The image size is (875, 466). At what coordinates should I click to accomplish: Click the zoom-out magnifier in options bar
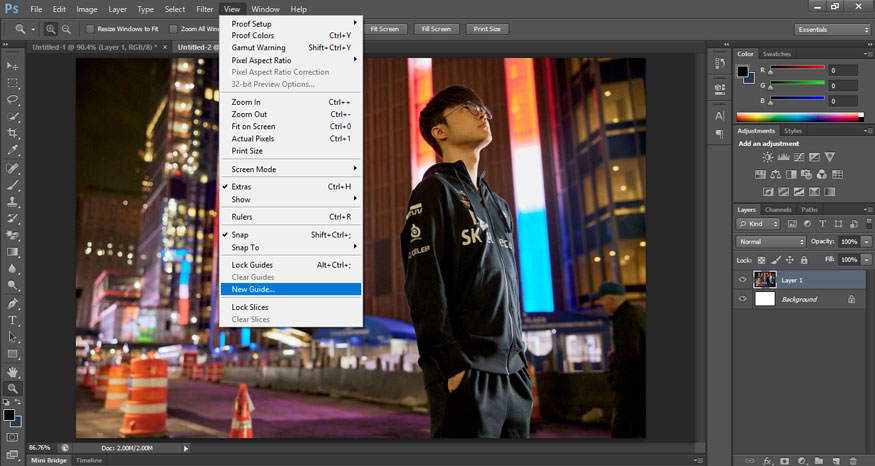click(66, 29)
